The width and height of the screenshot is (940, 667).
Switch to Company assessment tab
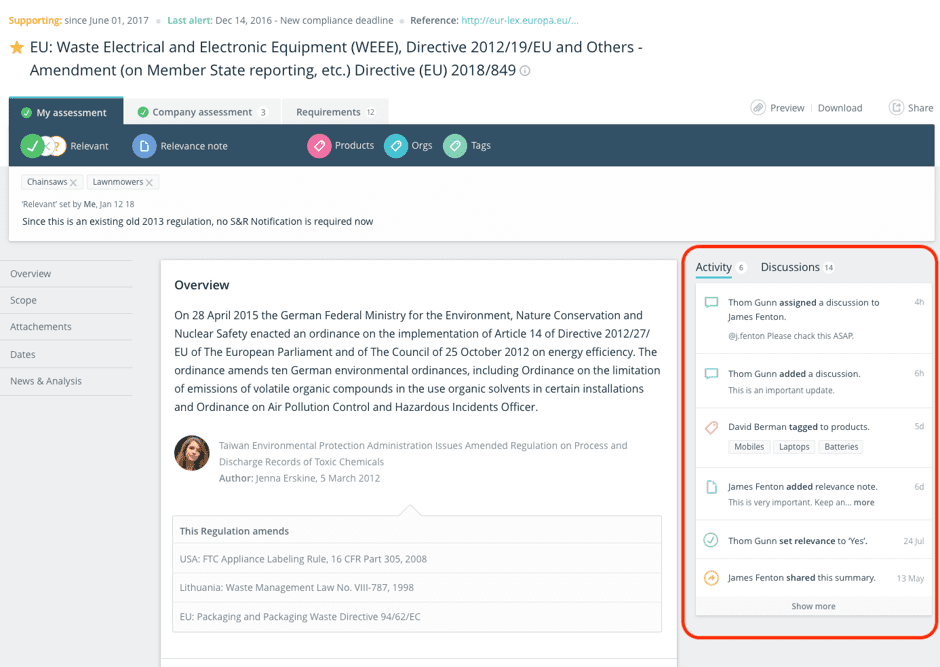coord(201,112)
